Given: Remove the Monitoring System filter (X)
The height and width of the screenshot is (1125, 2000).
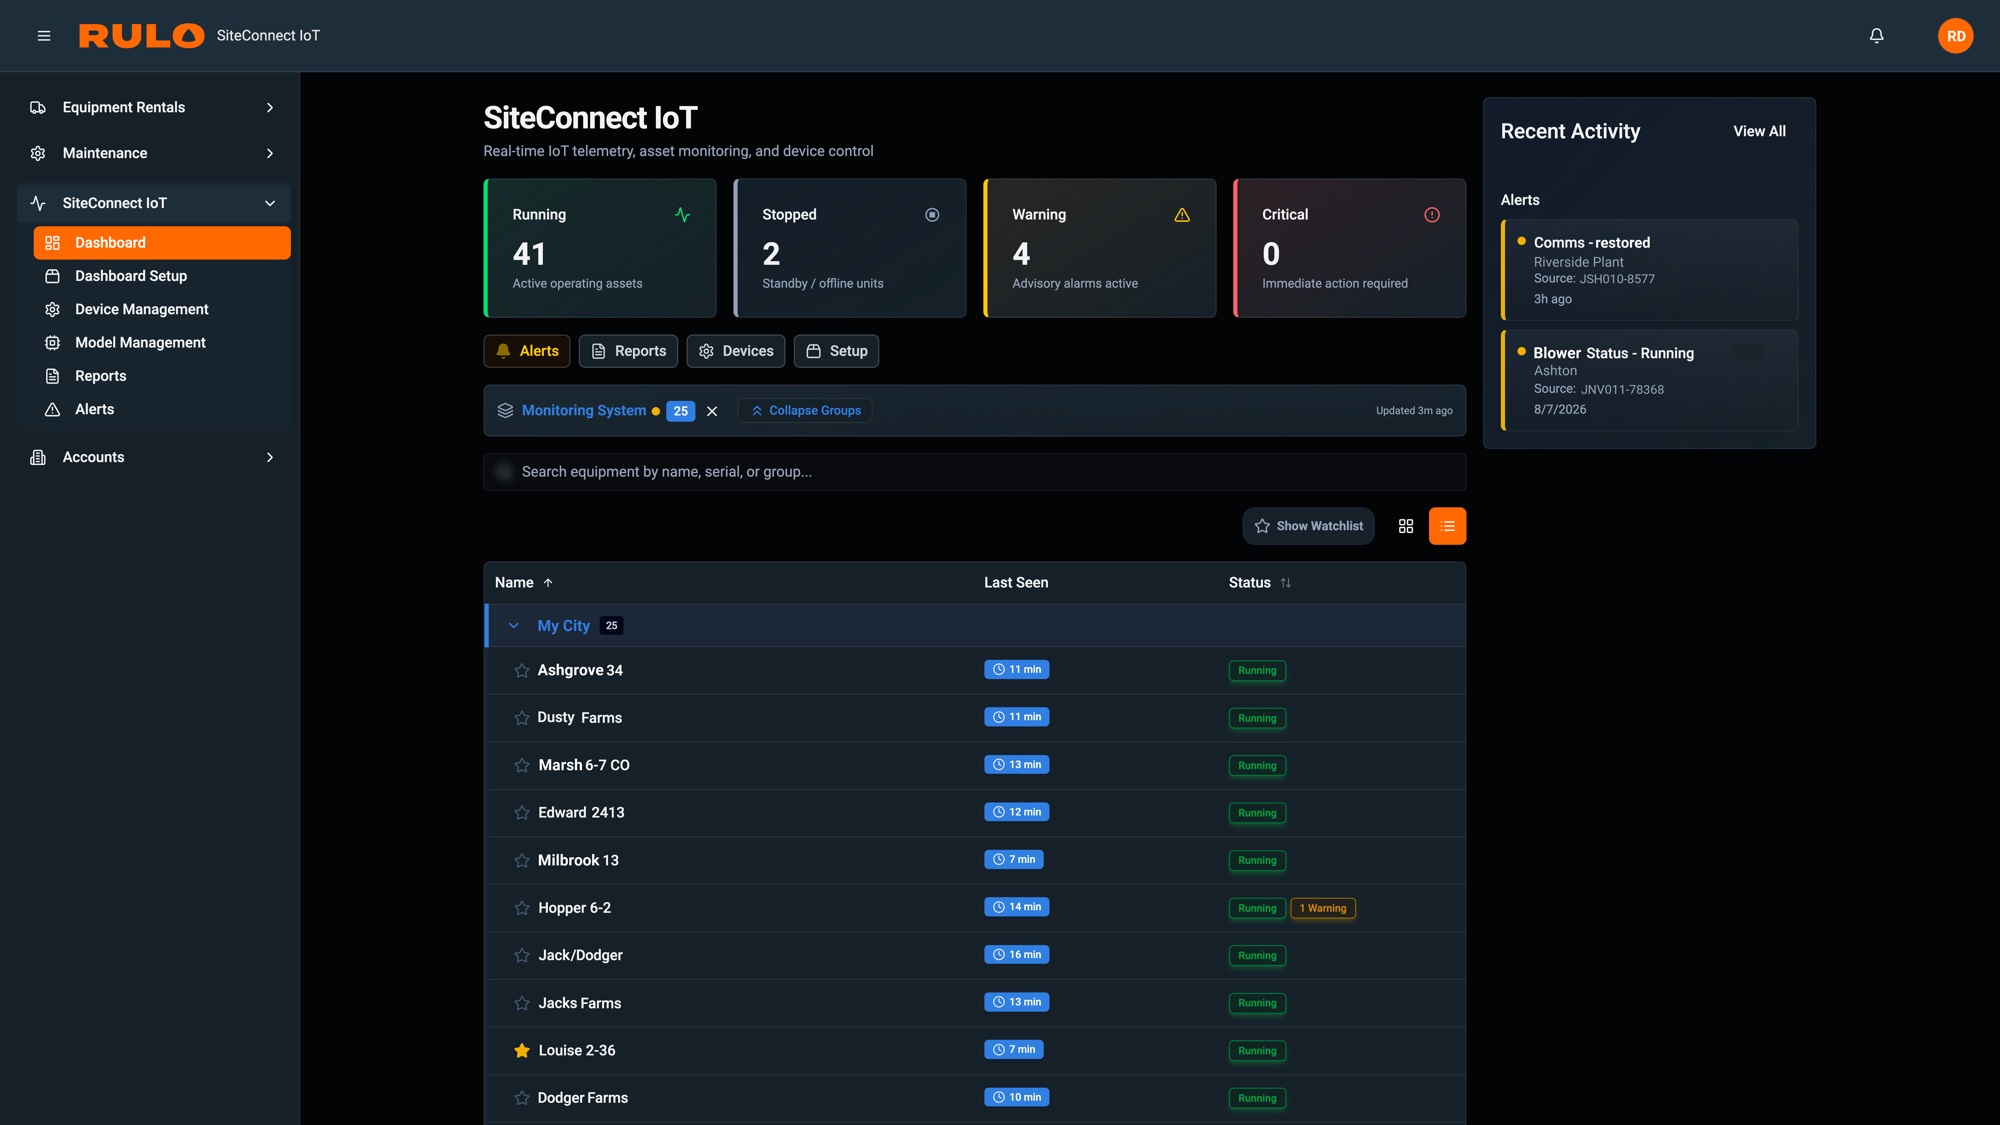Looking at the screenshot, I should (x=712, y=411).
